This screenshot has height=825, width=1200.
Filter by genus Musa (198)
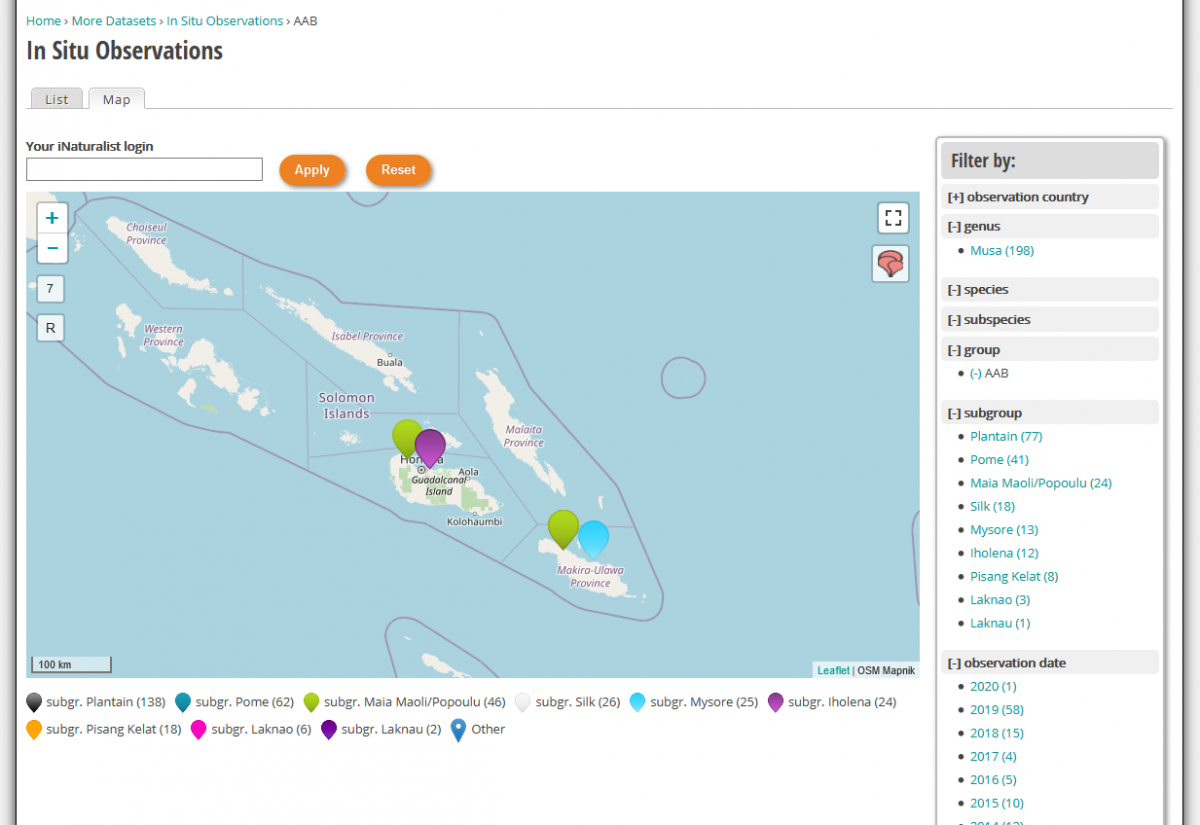1002,250
